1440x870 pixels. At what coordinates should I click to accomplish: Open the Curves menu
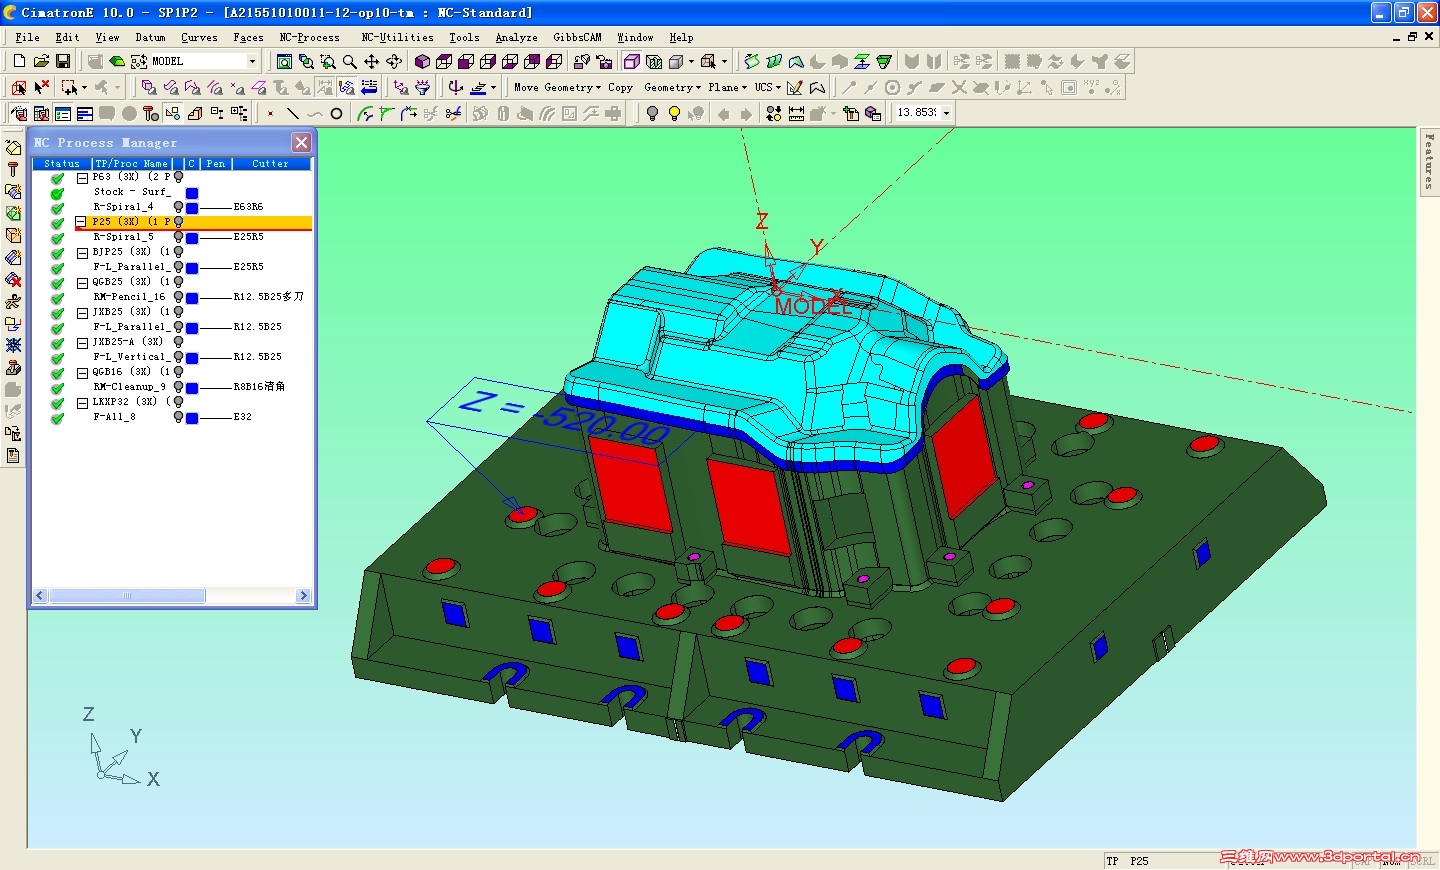pos(199,37)
